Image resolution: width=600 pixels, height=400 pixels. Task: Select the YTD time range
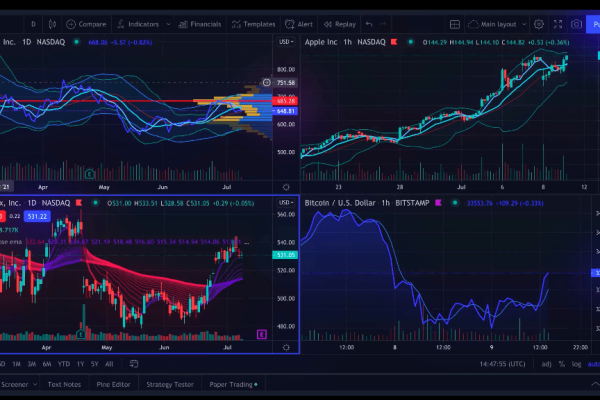pyautogui.click(x=64, y=364)
